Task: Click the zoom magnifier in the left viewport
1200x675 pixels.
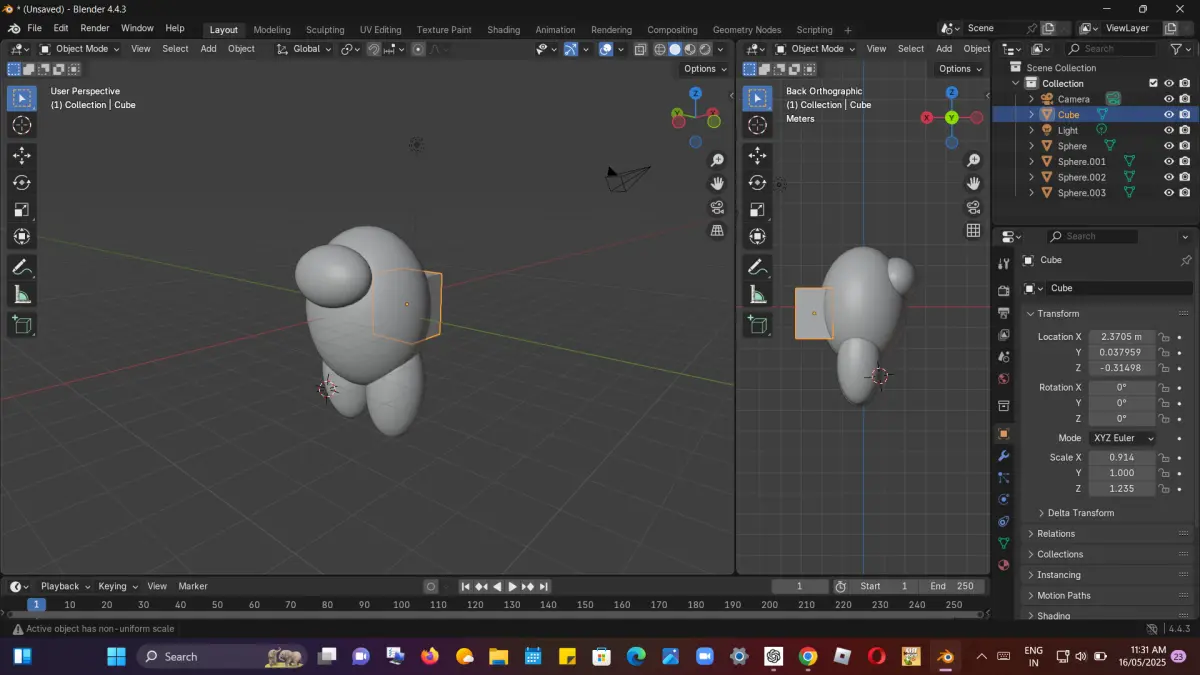Action: pyautogui.click(x=717, y=160)
